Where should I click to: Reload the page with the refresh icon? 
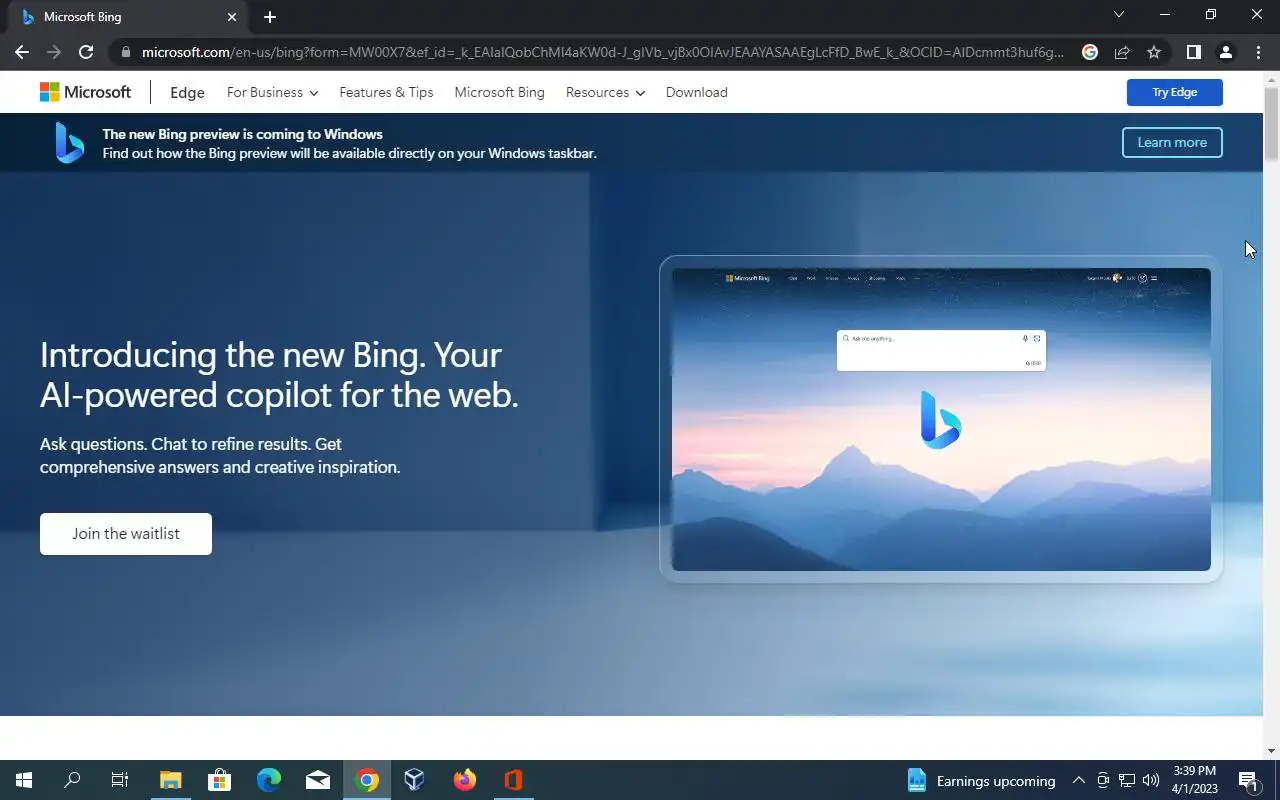click(x=86, y=52)
